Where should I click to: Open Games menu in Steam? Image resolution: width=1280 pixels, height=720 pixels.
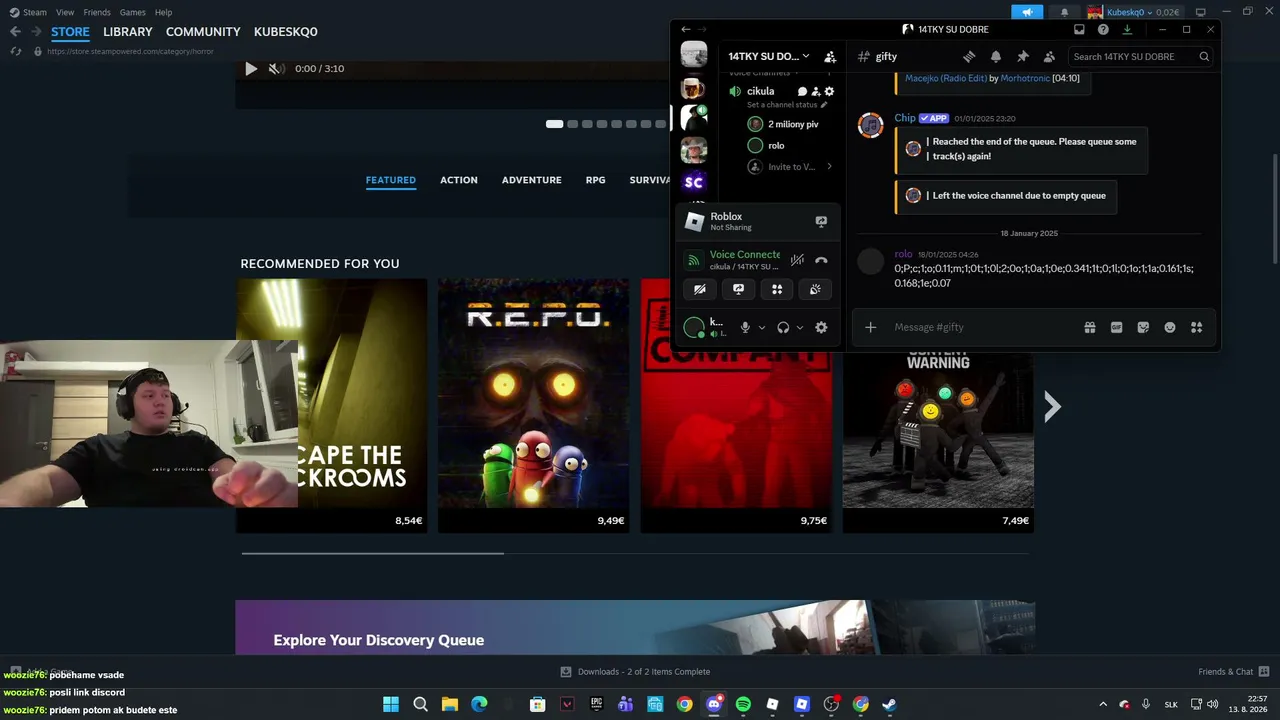133,12
